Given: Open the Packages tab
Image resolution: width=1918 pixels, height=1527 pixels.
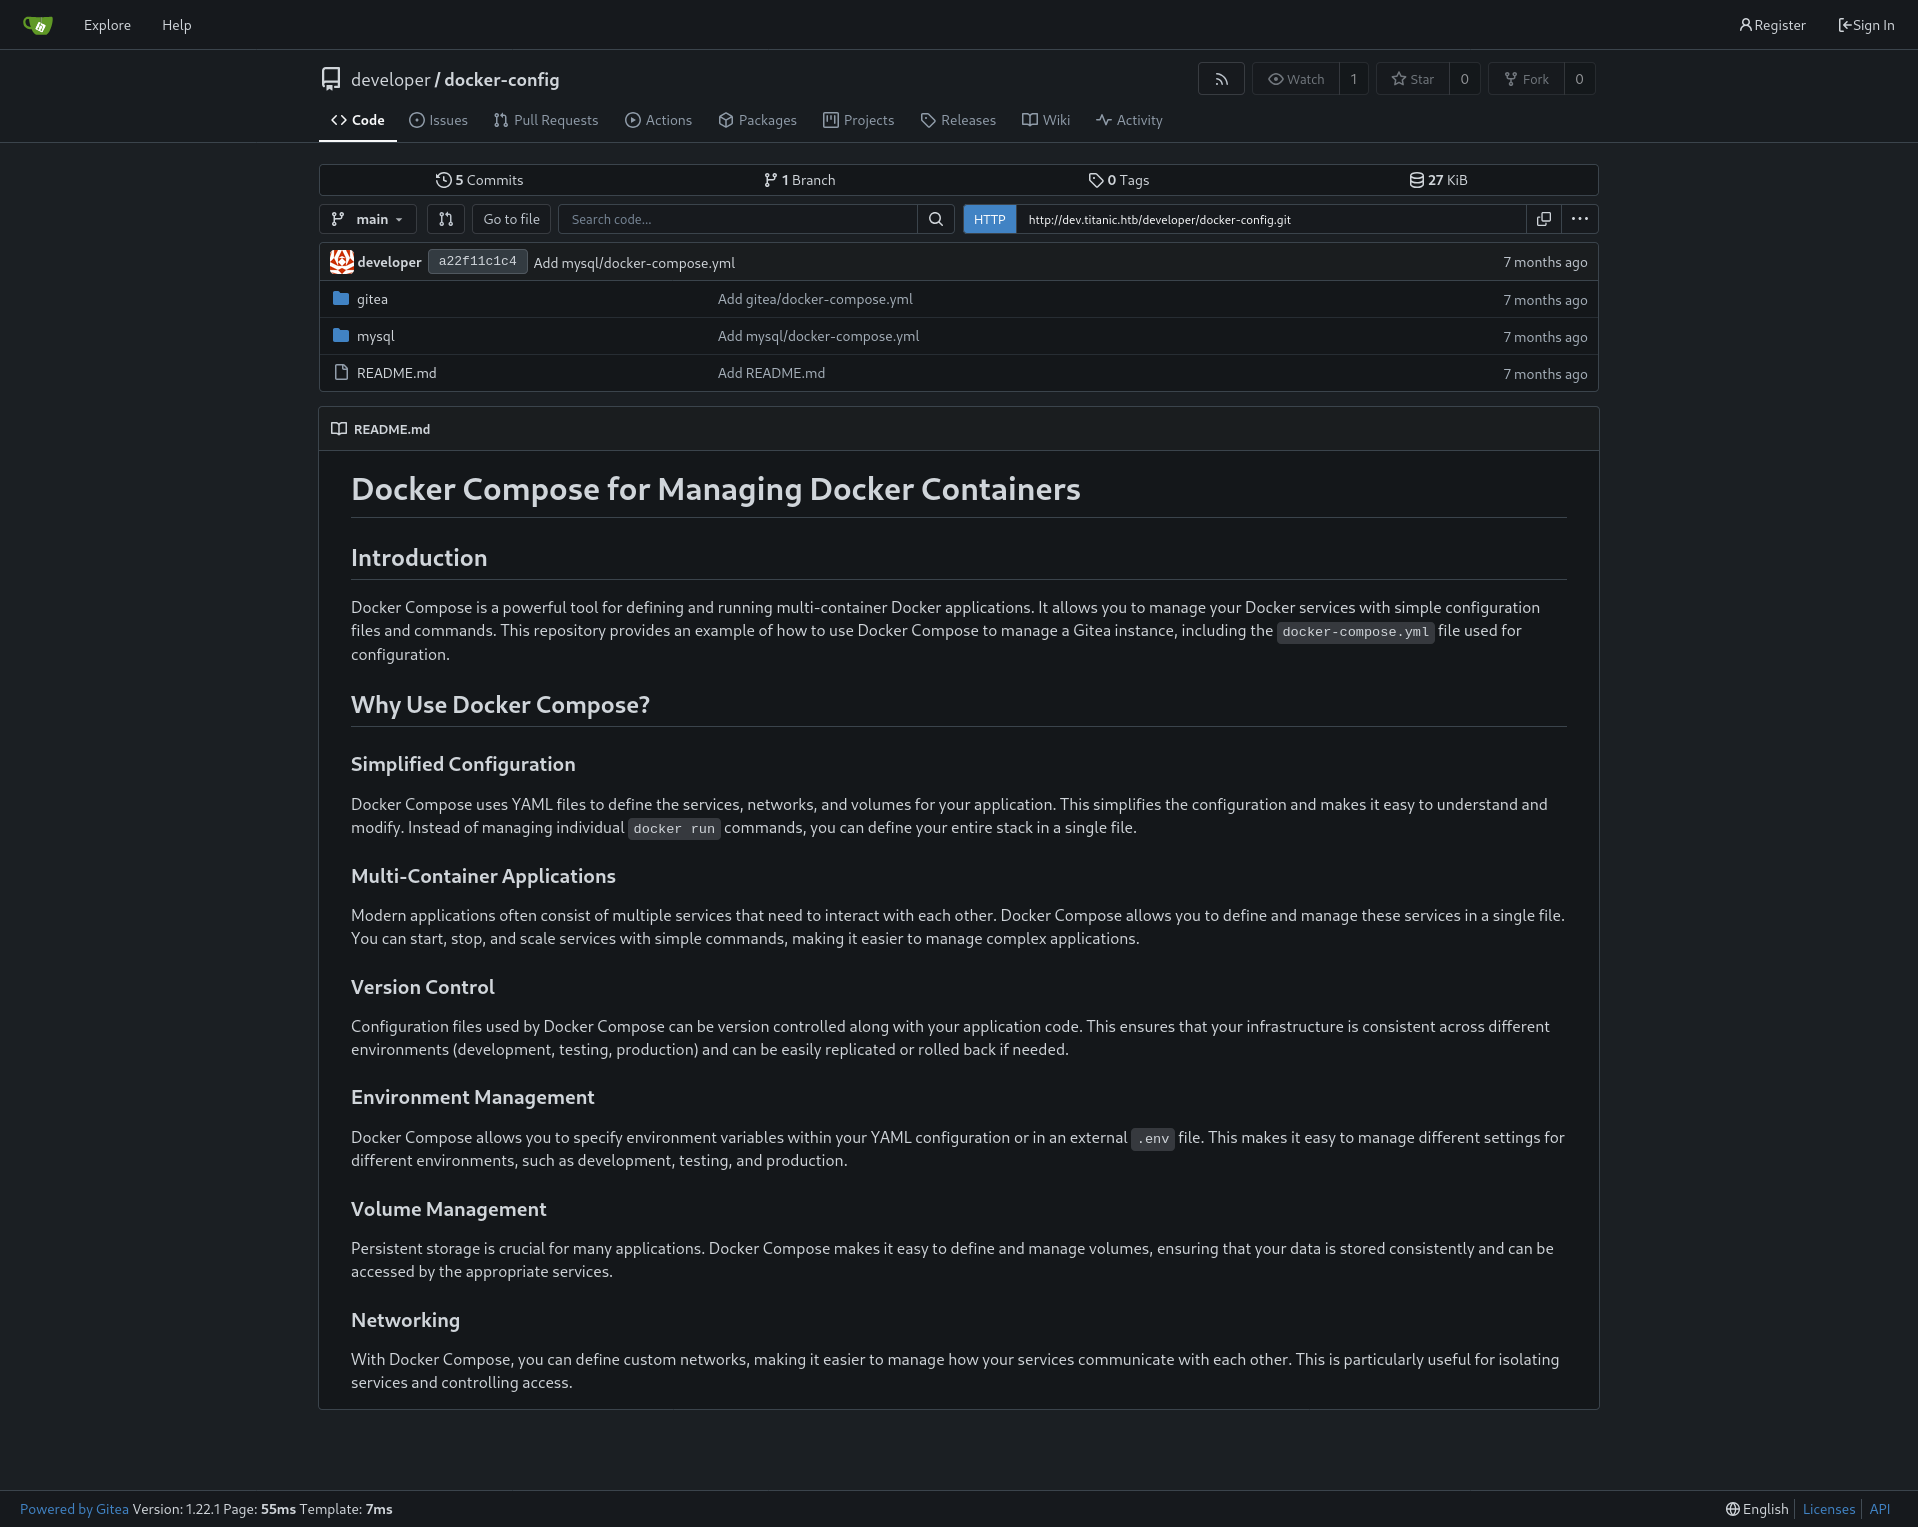Looking at the screenshot, I should tap(758, 120).
